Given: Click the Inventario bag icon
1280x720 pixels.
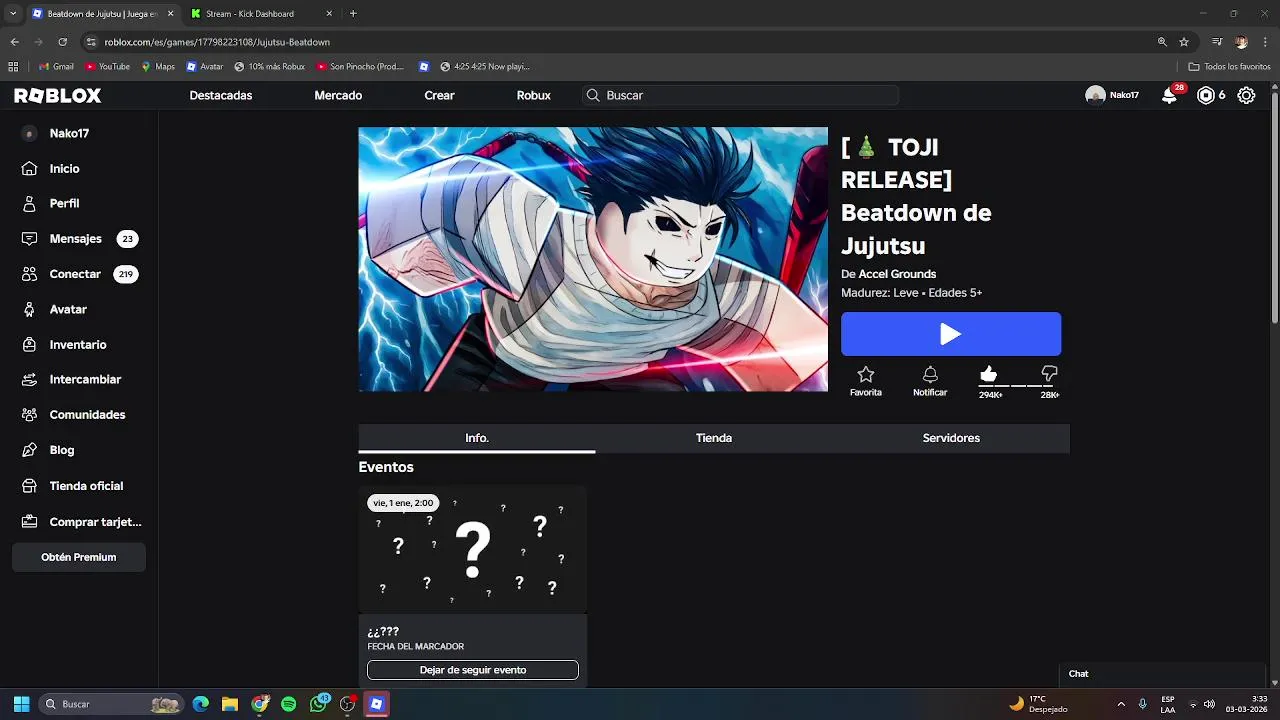Looking at the screenshot, I should tap(30, 345).
